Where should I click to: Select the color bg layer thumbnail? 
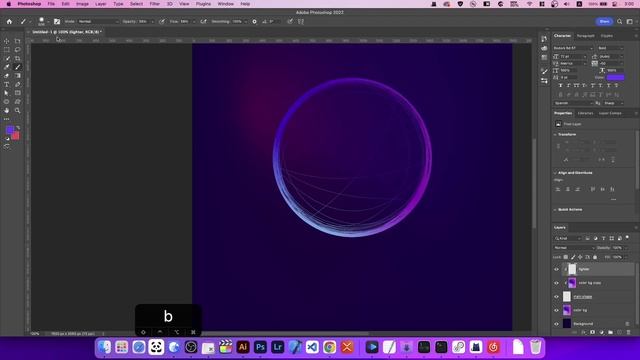tap(567, 310)
